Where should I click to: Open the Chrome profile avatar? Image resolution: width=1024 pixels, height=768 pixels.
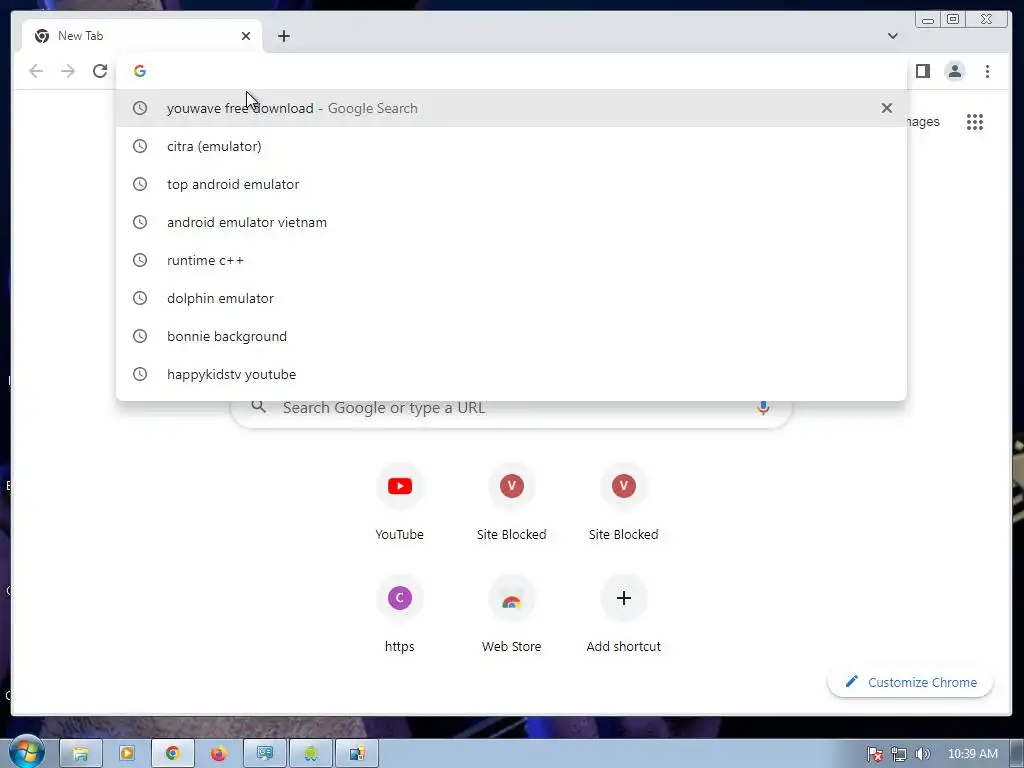pyautogui.click(x=955, y=71)
